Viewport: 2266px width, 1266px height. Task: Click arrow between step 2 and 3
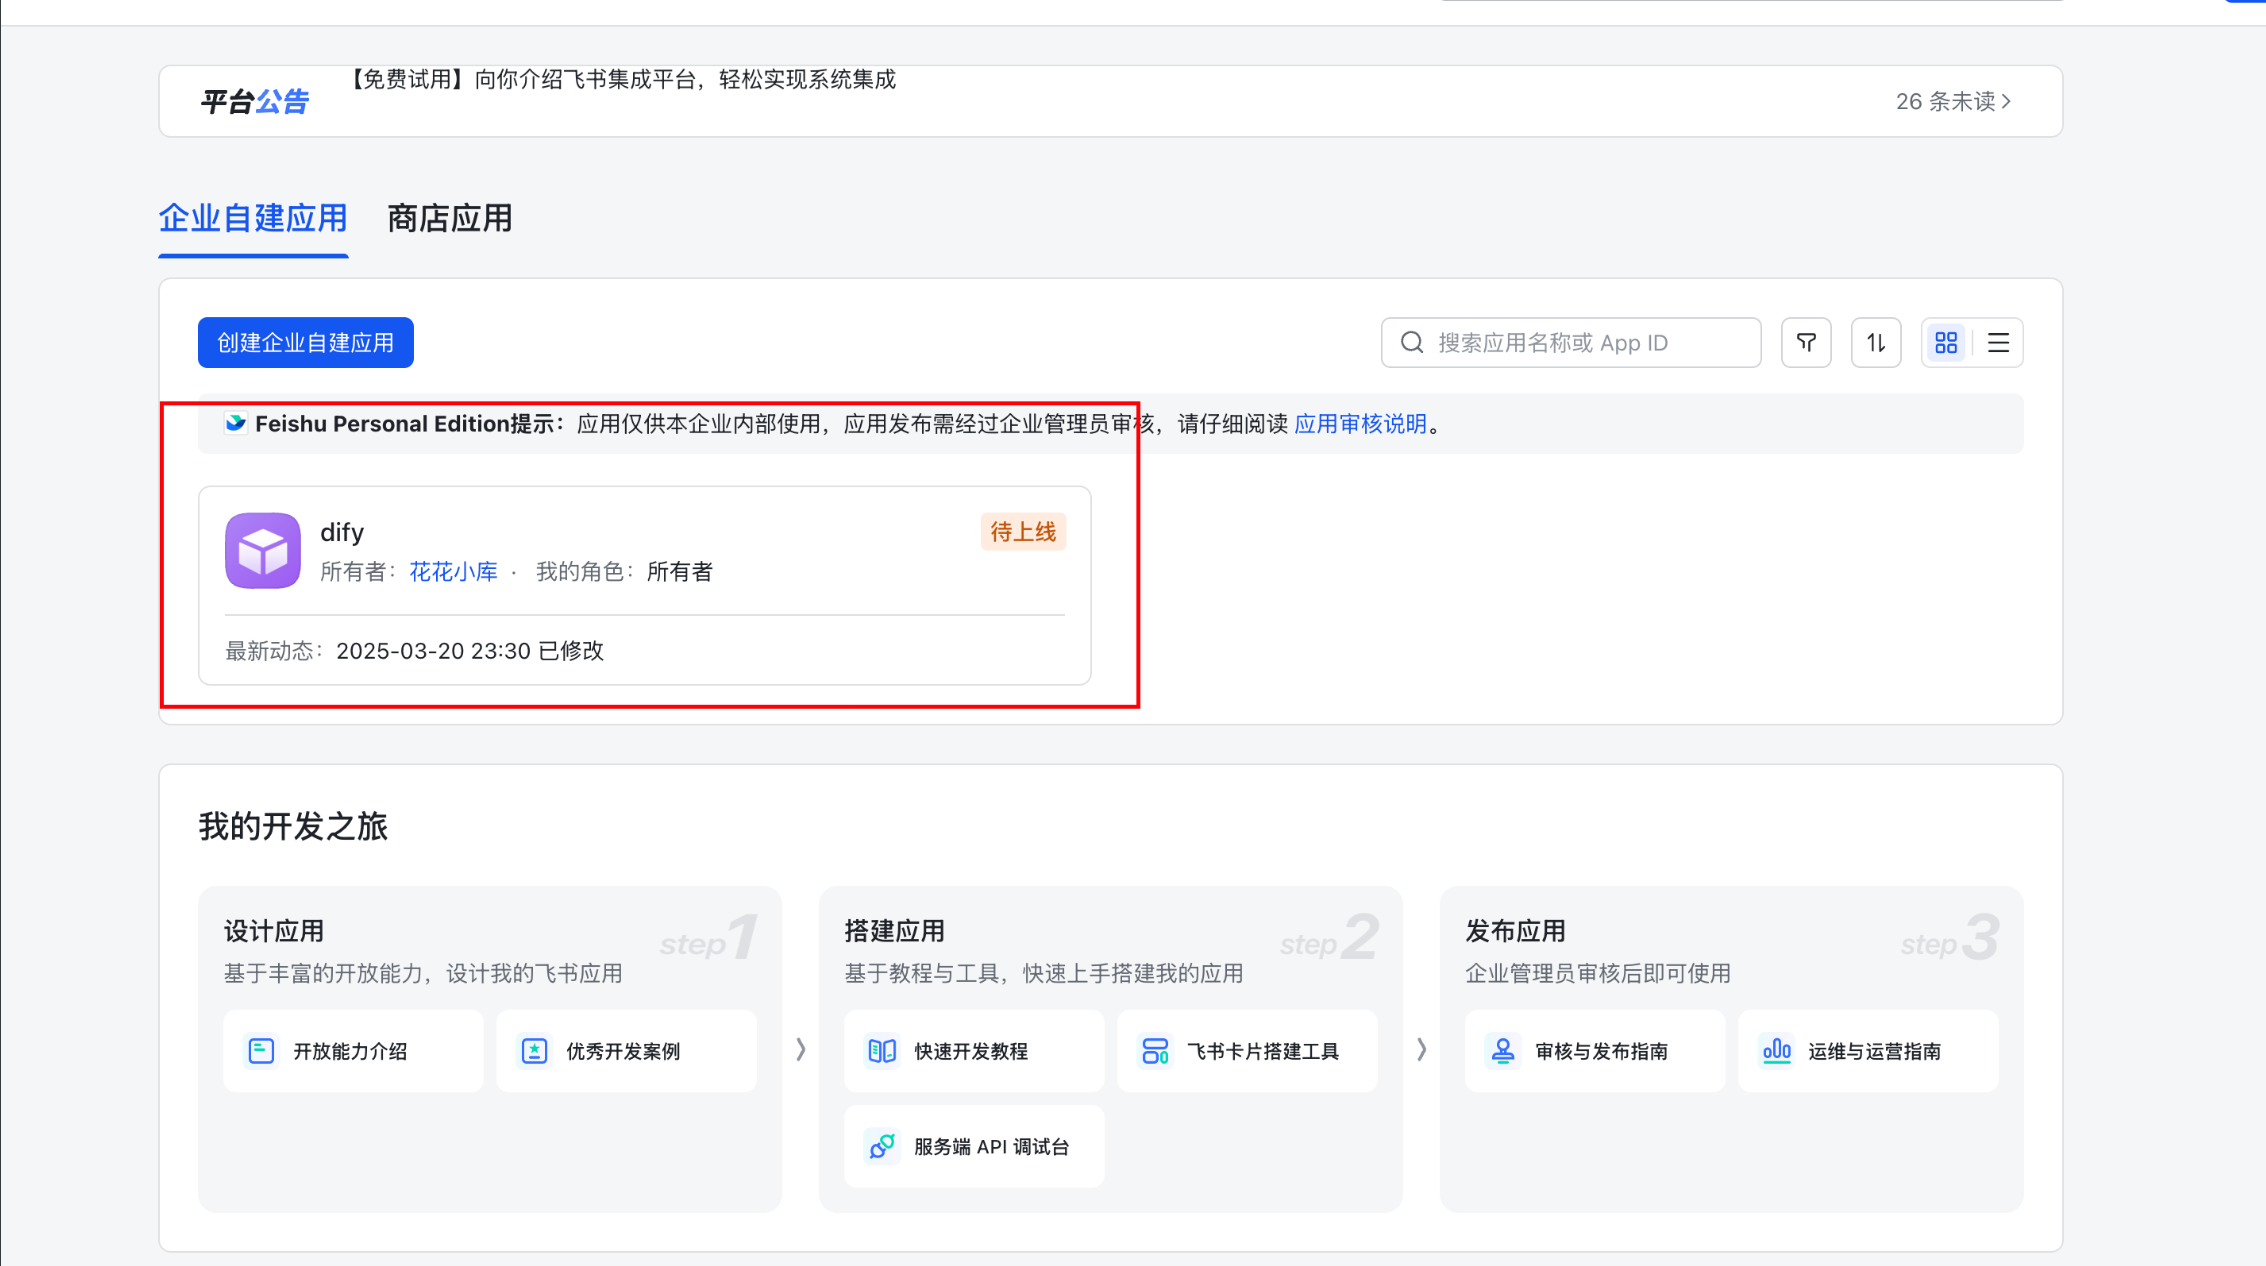pos(1421,1049)
